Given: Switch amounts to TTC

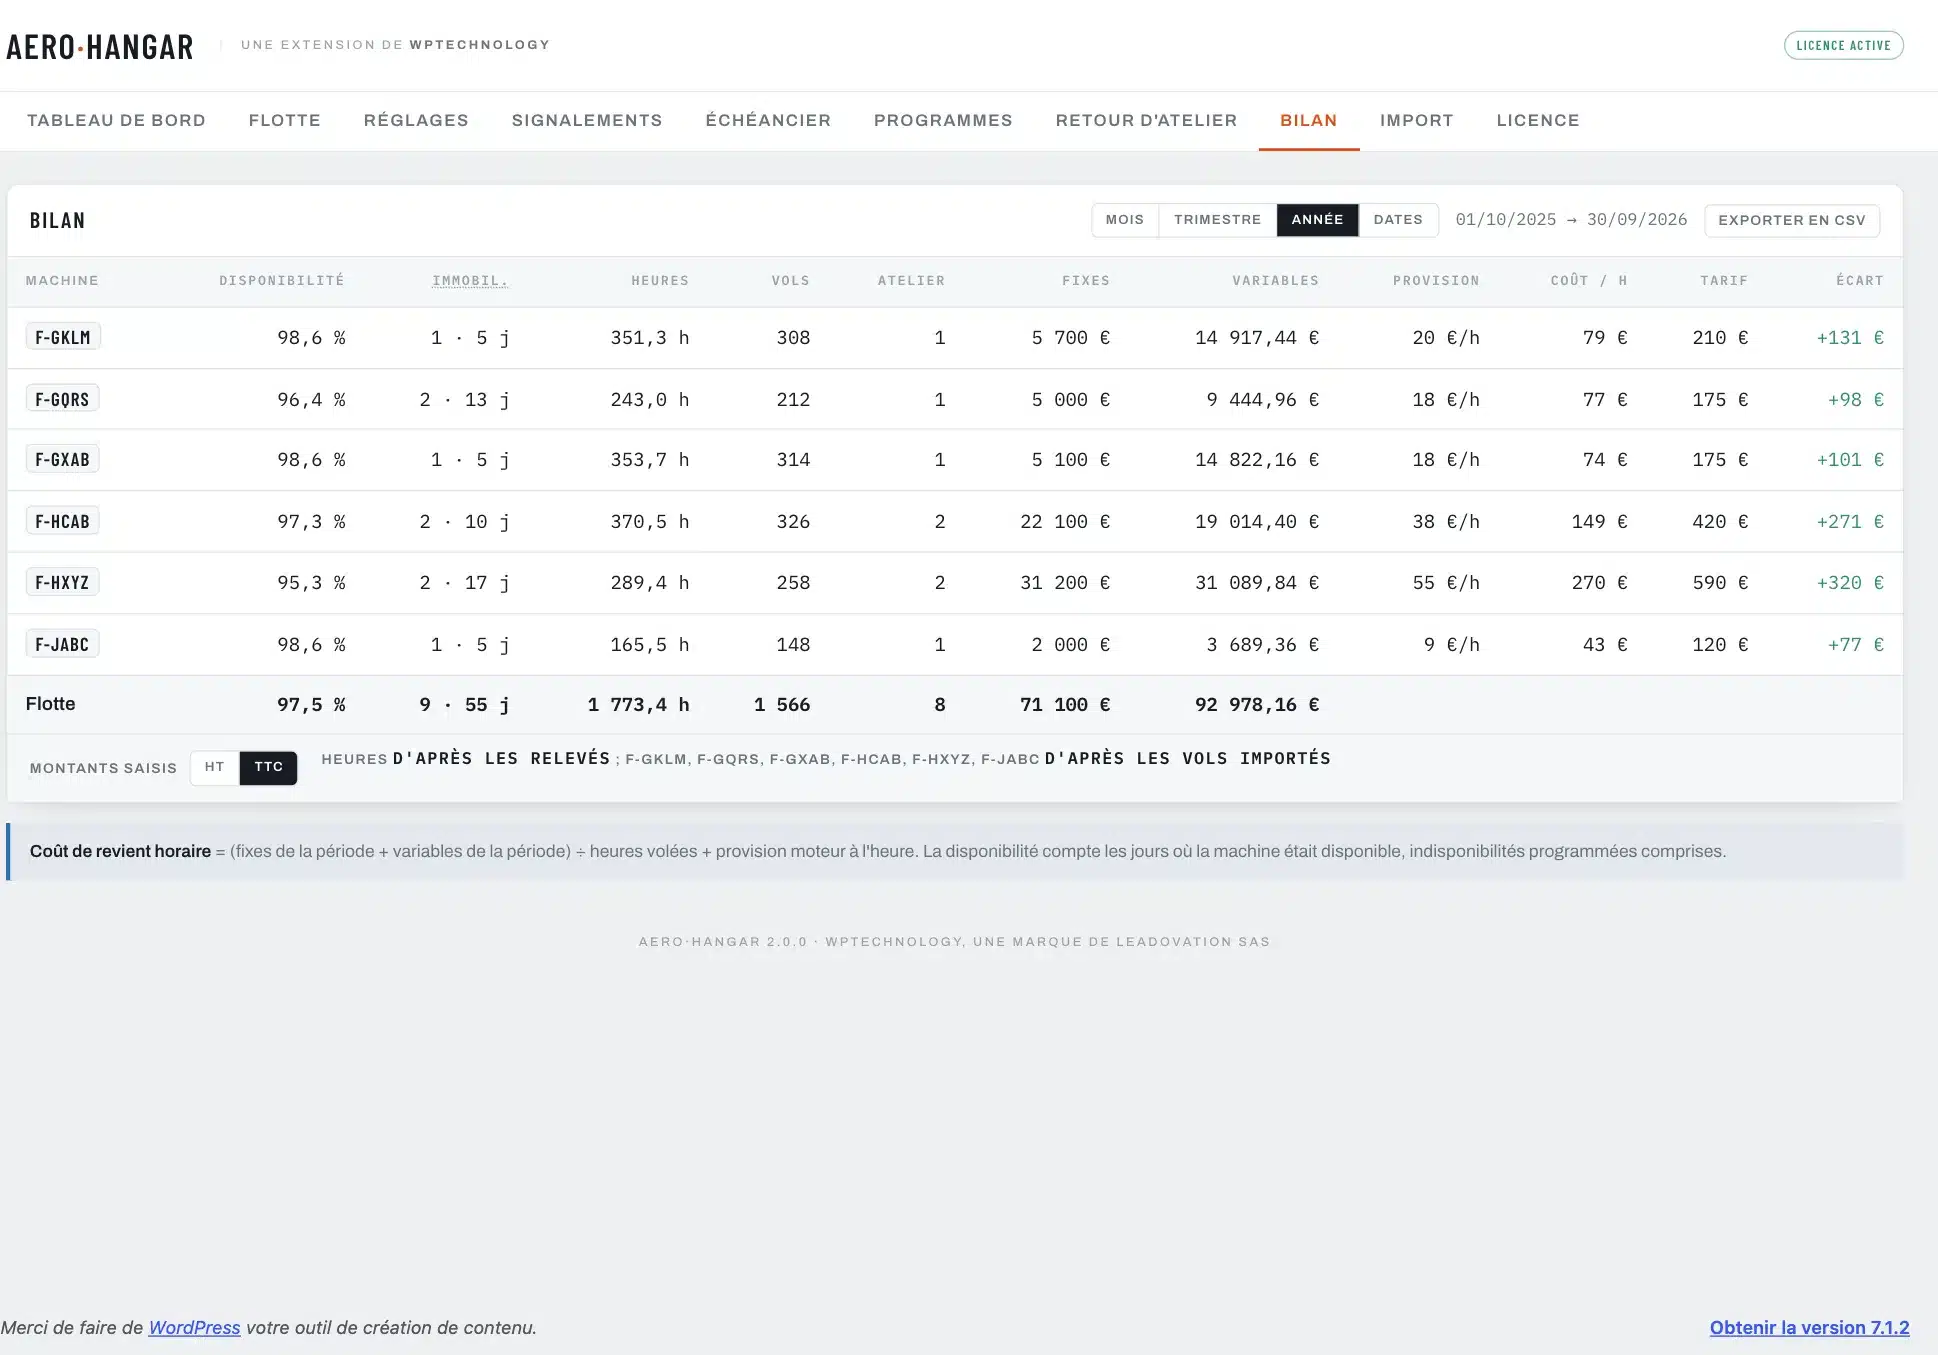Looking at the screenshot, I should tap(269, 767).
